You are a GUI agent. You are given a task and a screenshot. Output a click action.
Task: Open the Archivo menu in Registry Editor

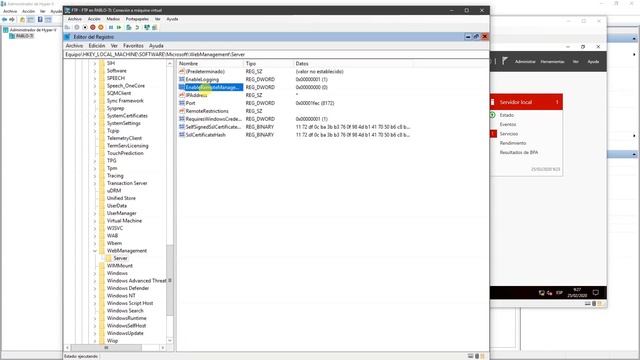tap(74, 46)
